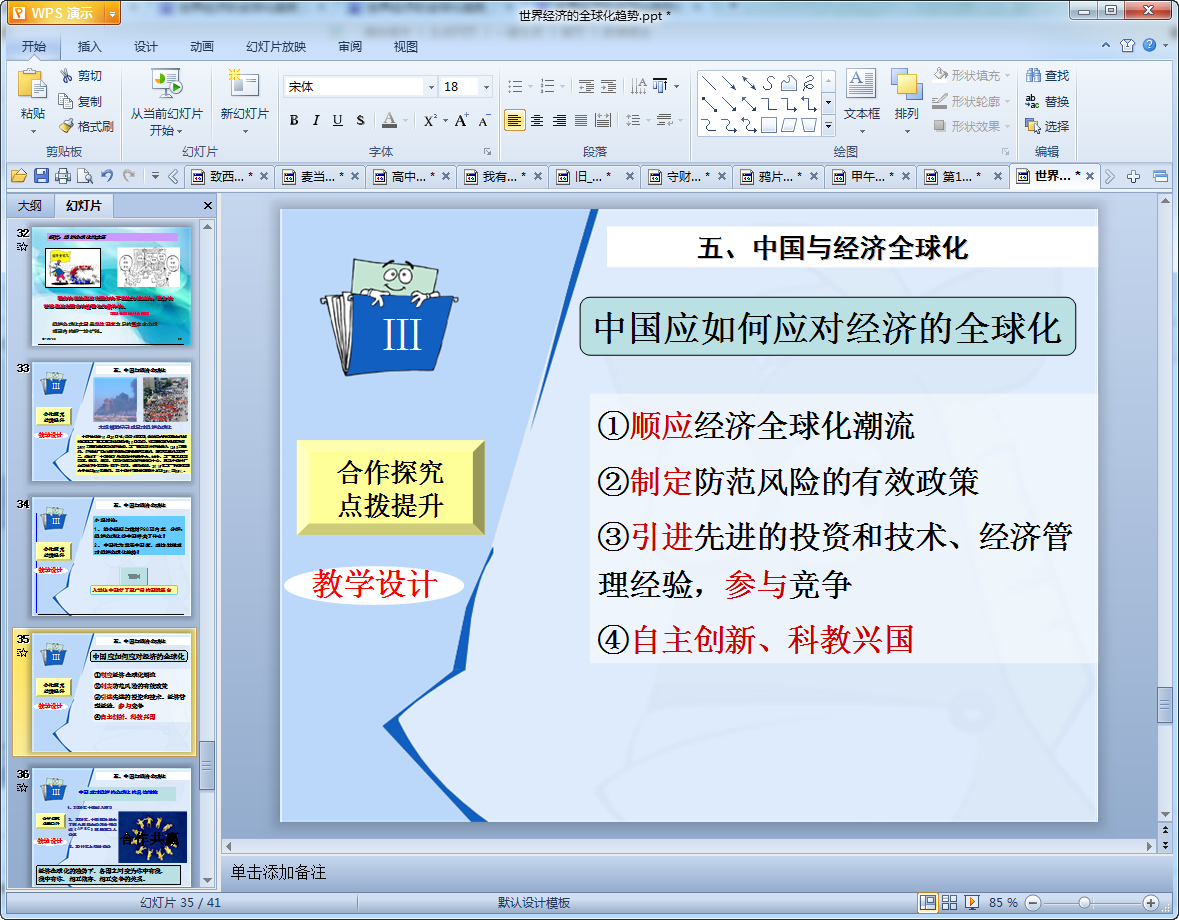
Task: Open the Design (设计) ribbon tab
Action: [x=146, y=47]
